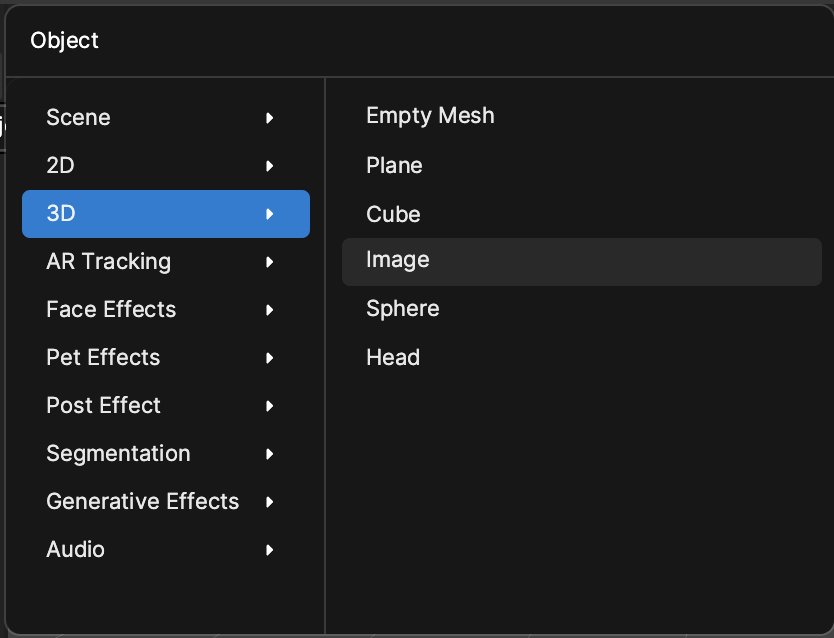Expand arrow next to AR Tracking
834x638 pixels.
(270, 262)
